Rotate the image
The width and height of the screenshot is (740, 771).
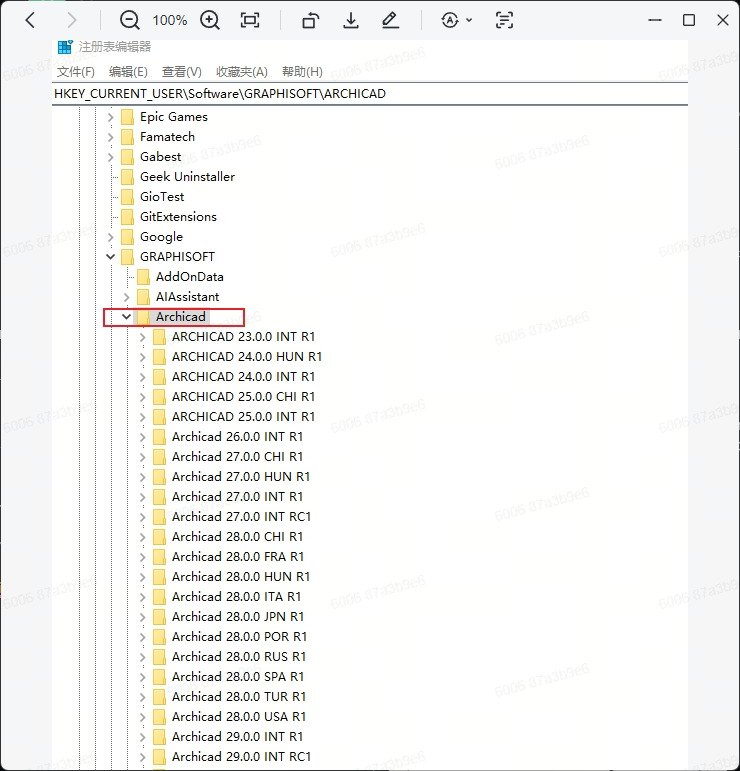pyautogui.click(x=310, y=20)
